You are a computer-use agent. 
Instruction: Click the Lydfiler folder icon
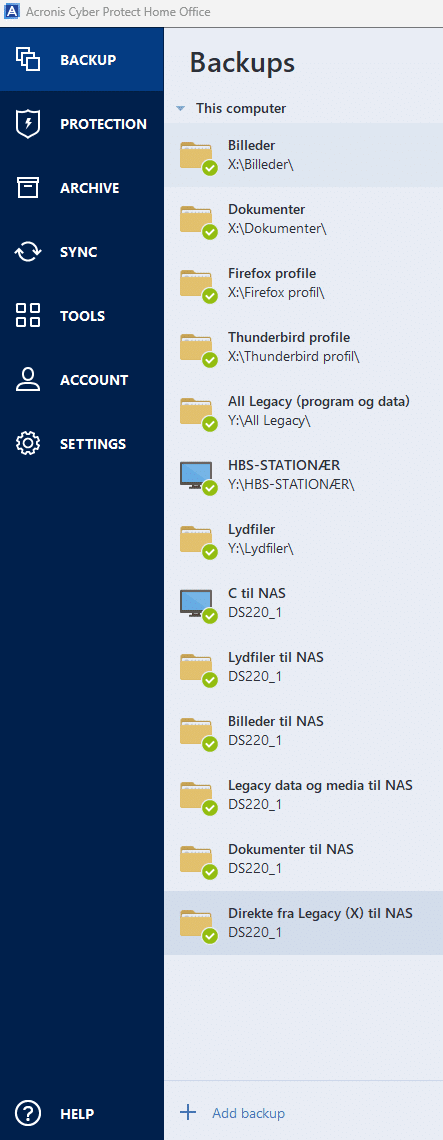(198, 541)
